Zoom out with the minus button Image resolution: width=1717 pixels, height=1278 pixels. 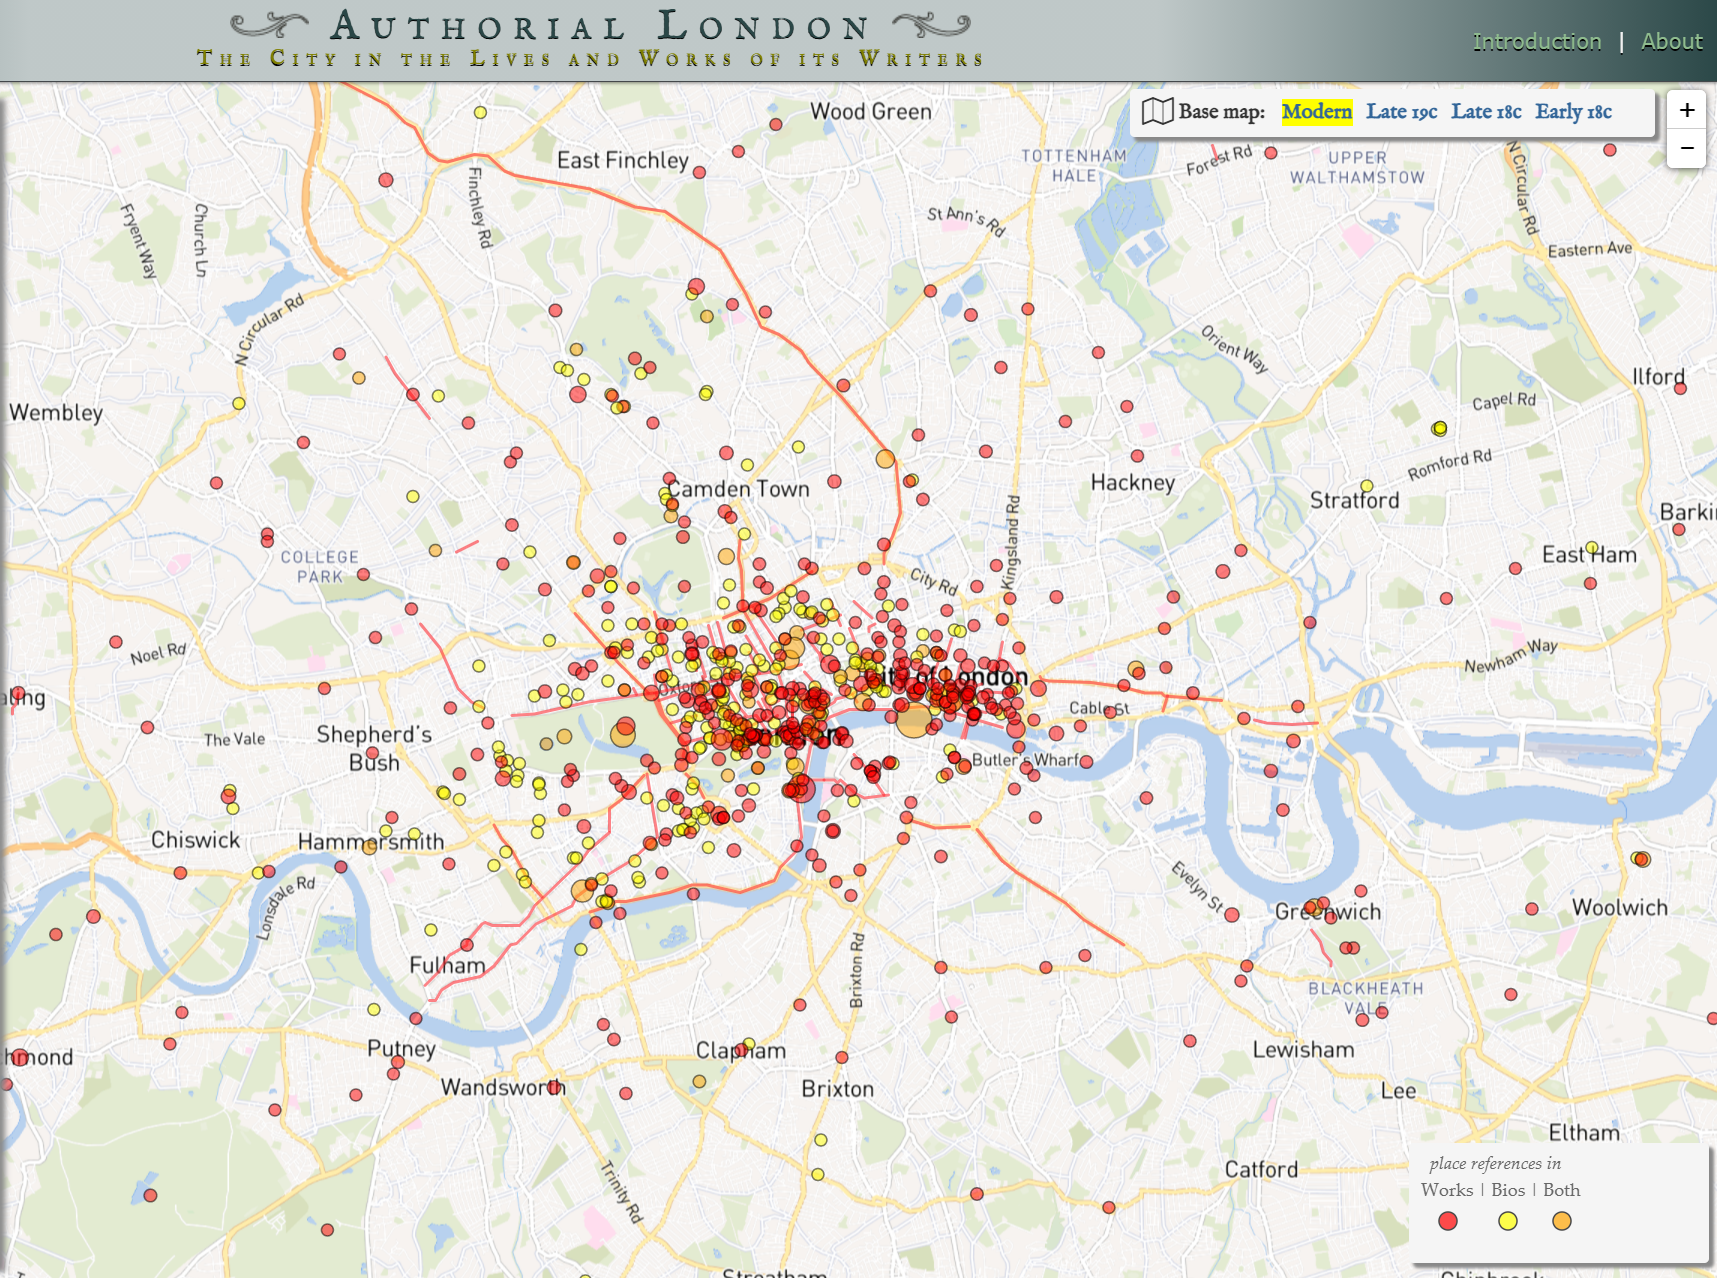[x=1686, y=149]
